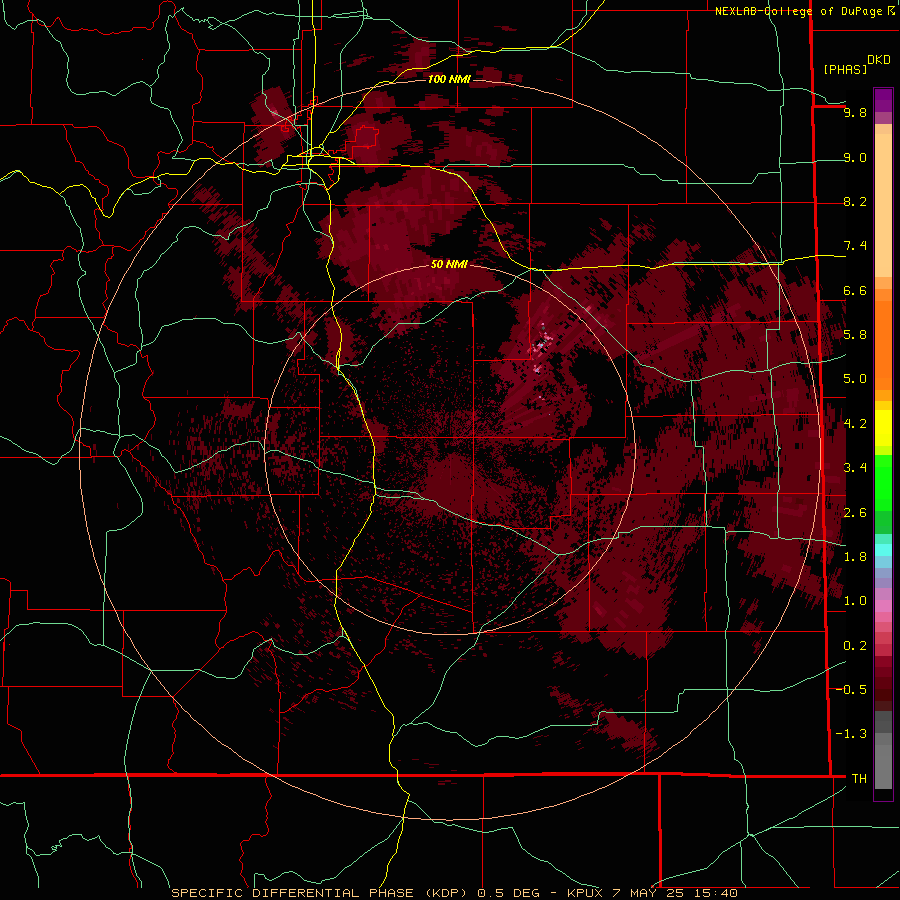Click the 6.6 scale value
The image size is (900, 900).
(x=855, y=290)
